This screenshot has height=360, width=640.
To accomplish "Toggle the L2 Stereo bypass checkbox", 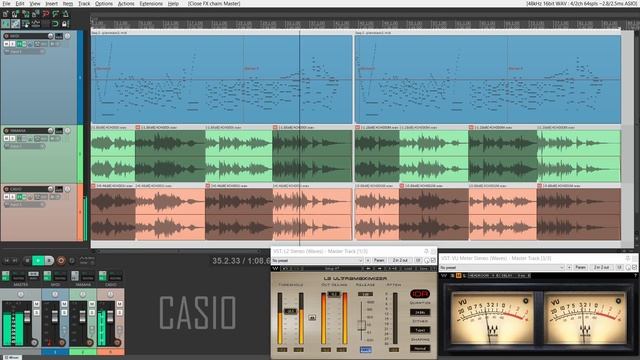I will [433, 260].
